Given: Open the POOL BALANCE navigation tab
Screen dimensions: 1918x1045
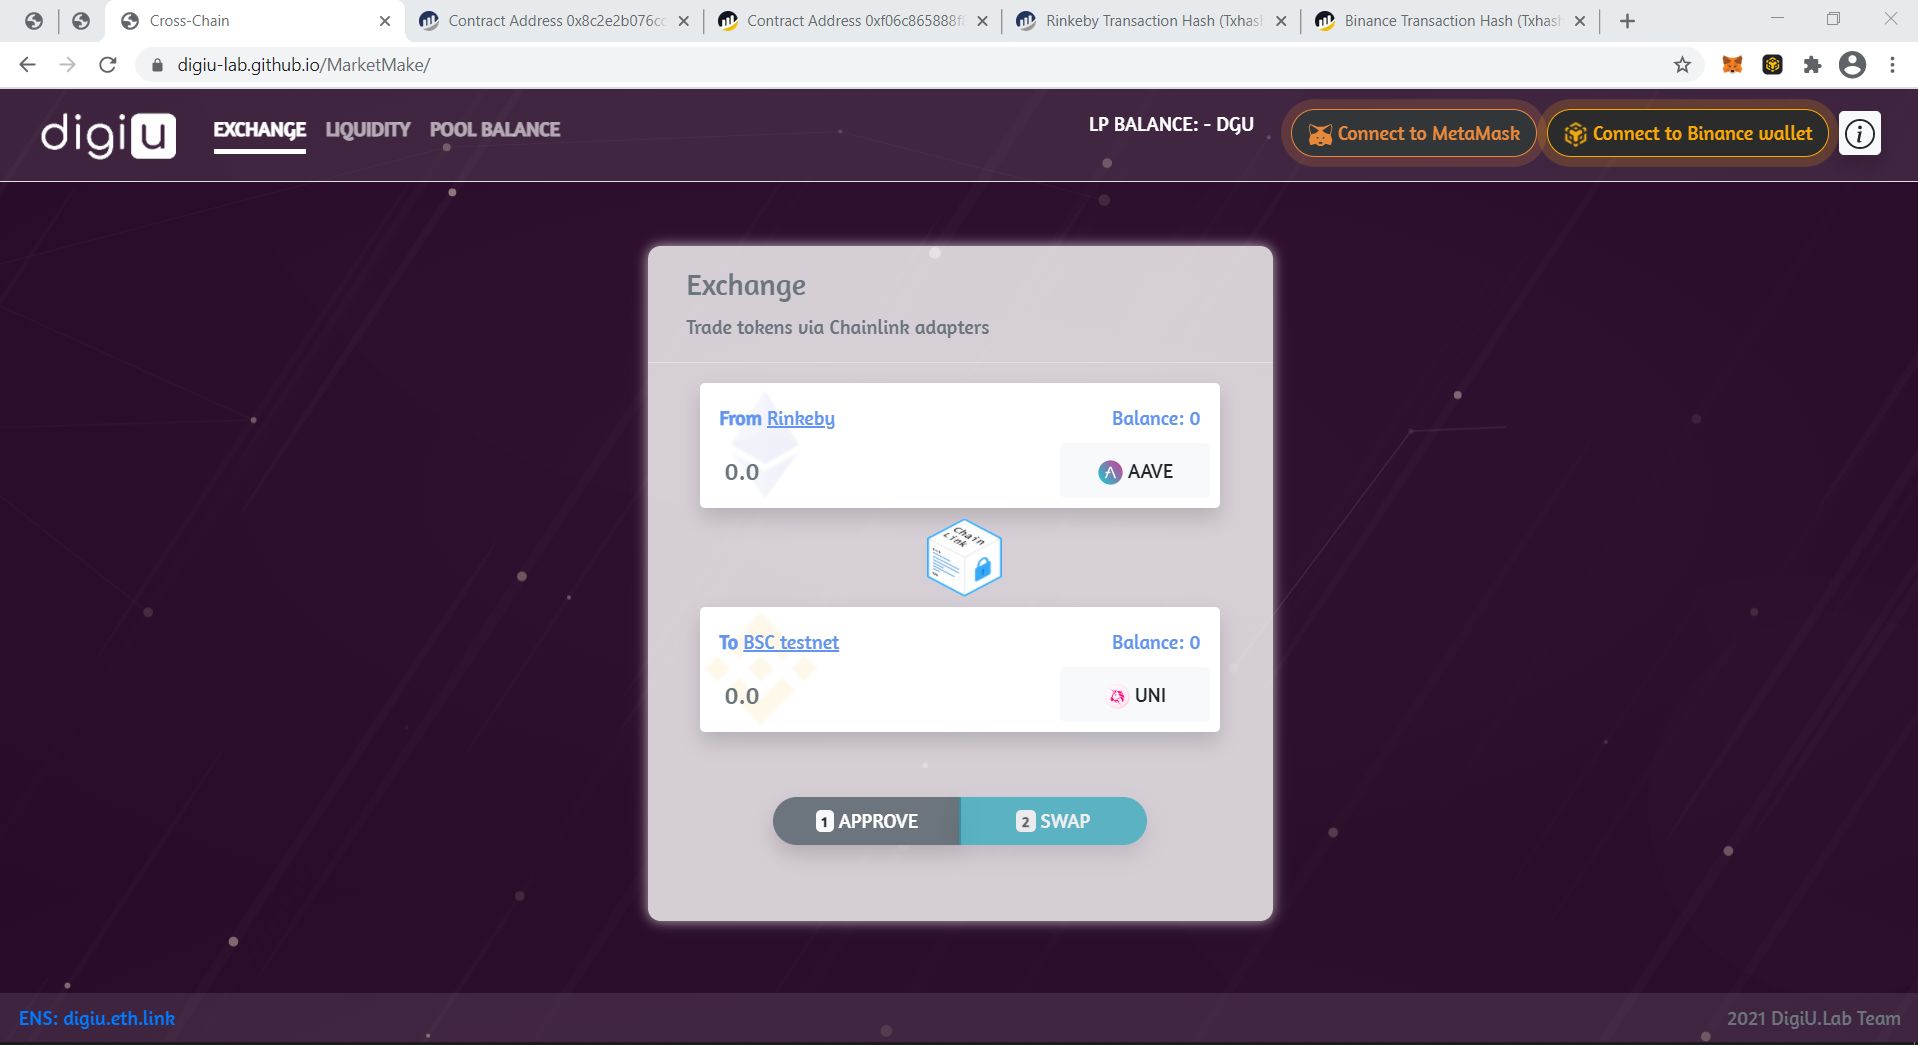Looking at the screenshot, I should click(495, 130).
